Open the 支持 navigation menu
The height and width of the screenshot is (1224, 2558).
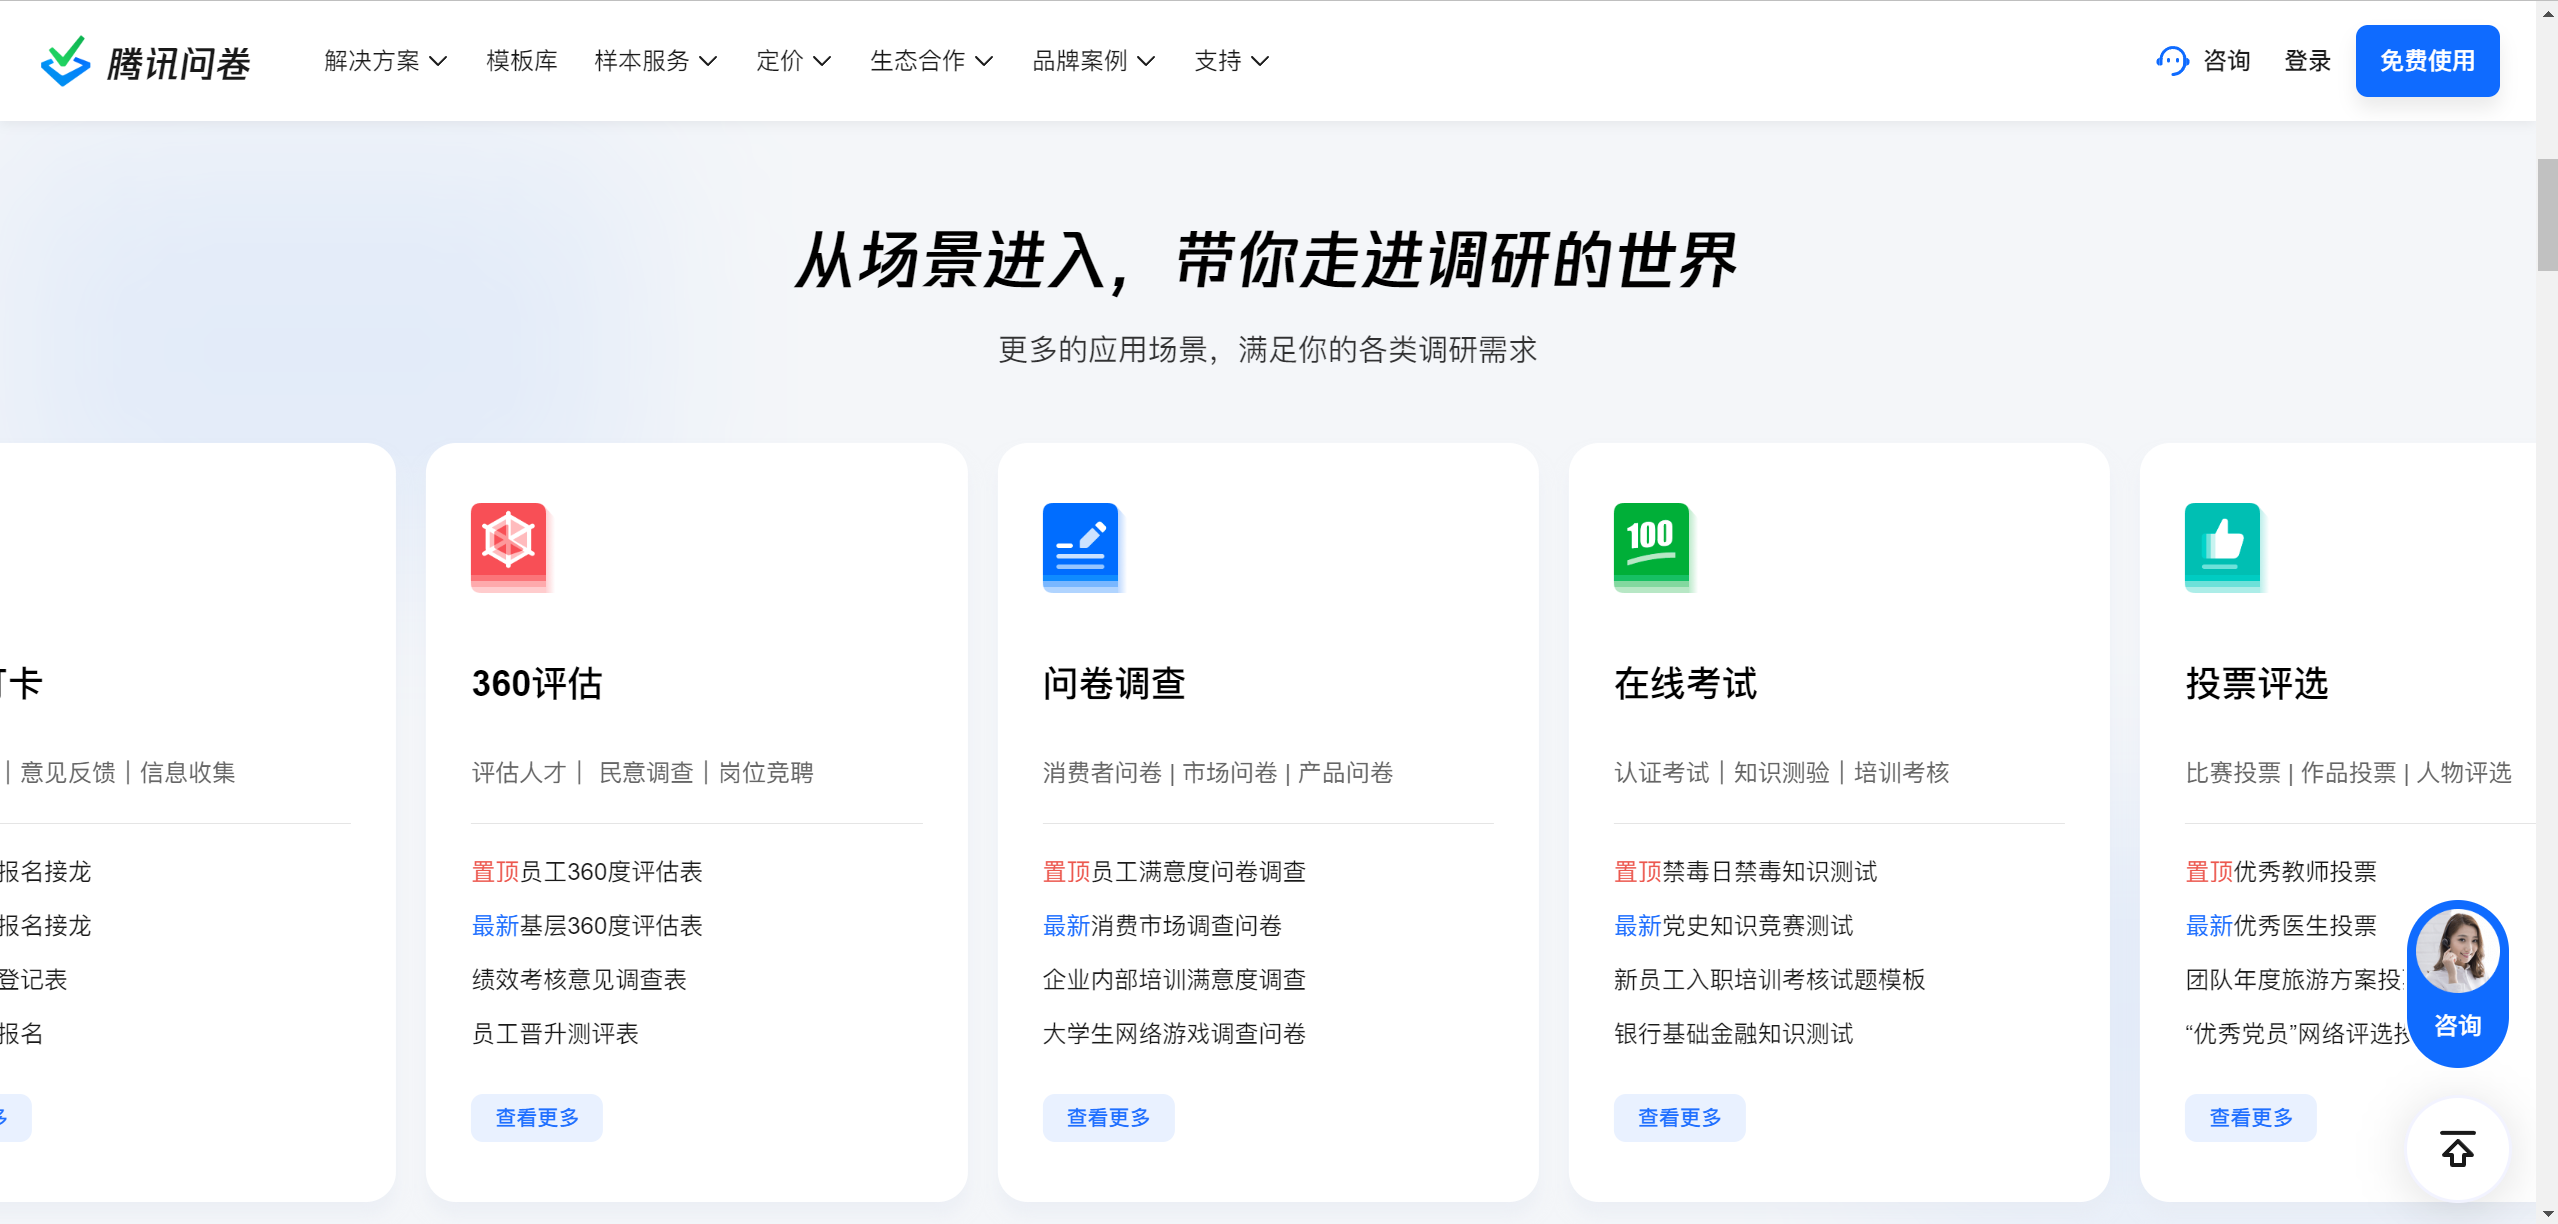(1231, 61)
